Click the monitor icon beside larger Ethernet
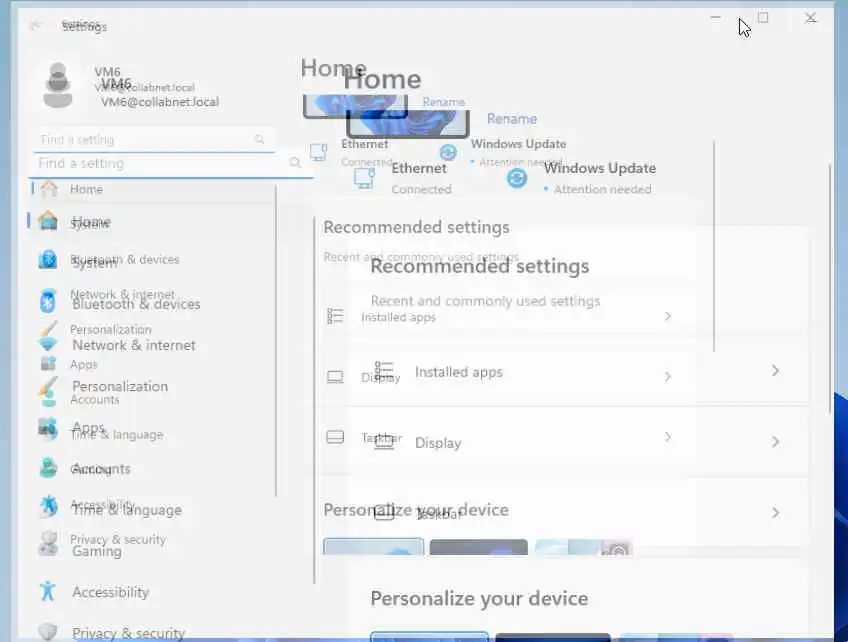The width and height of the screenshot is (848, 642). pos(365,178)
